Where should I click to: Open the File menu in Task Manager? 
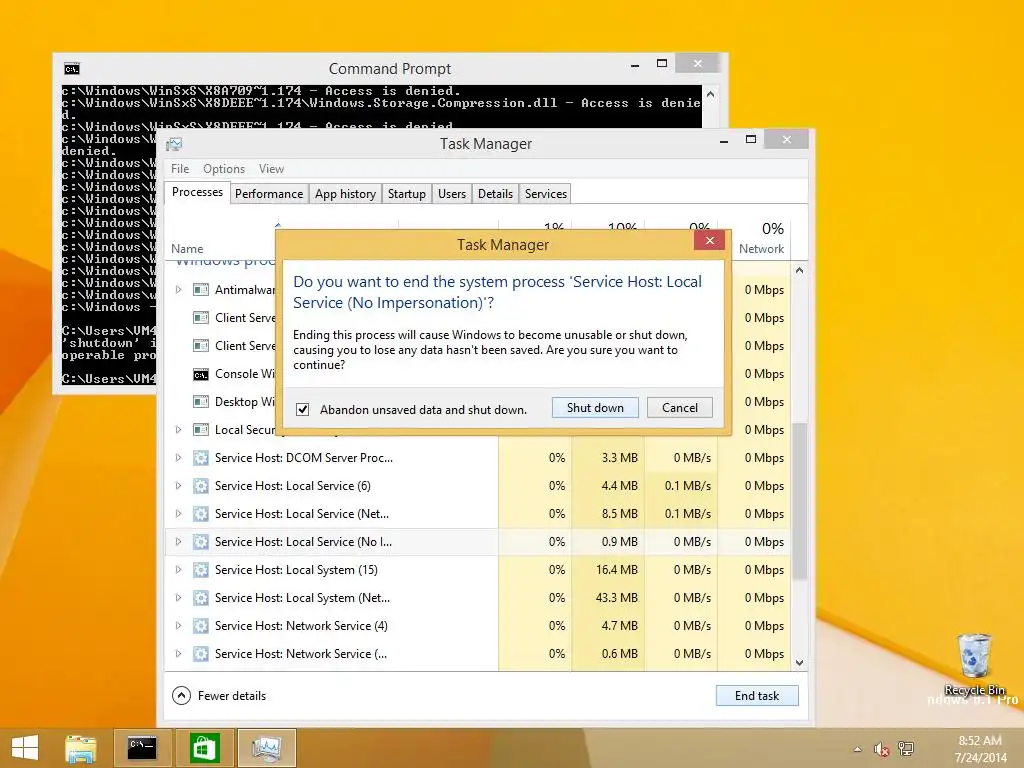coord(180,168)
